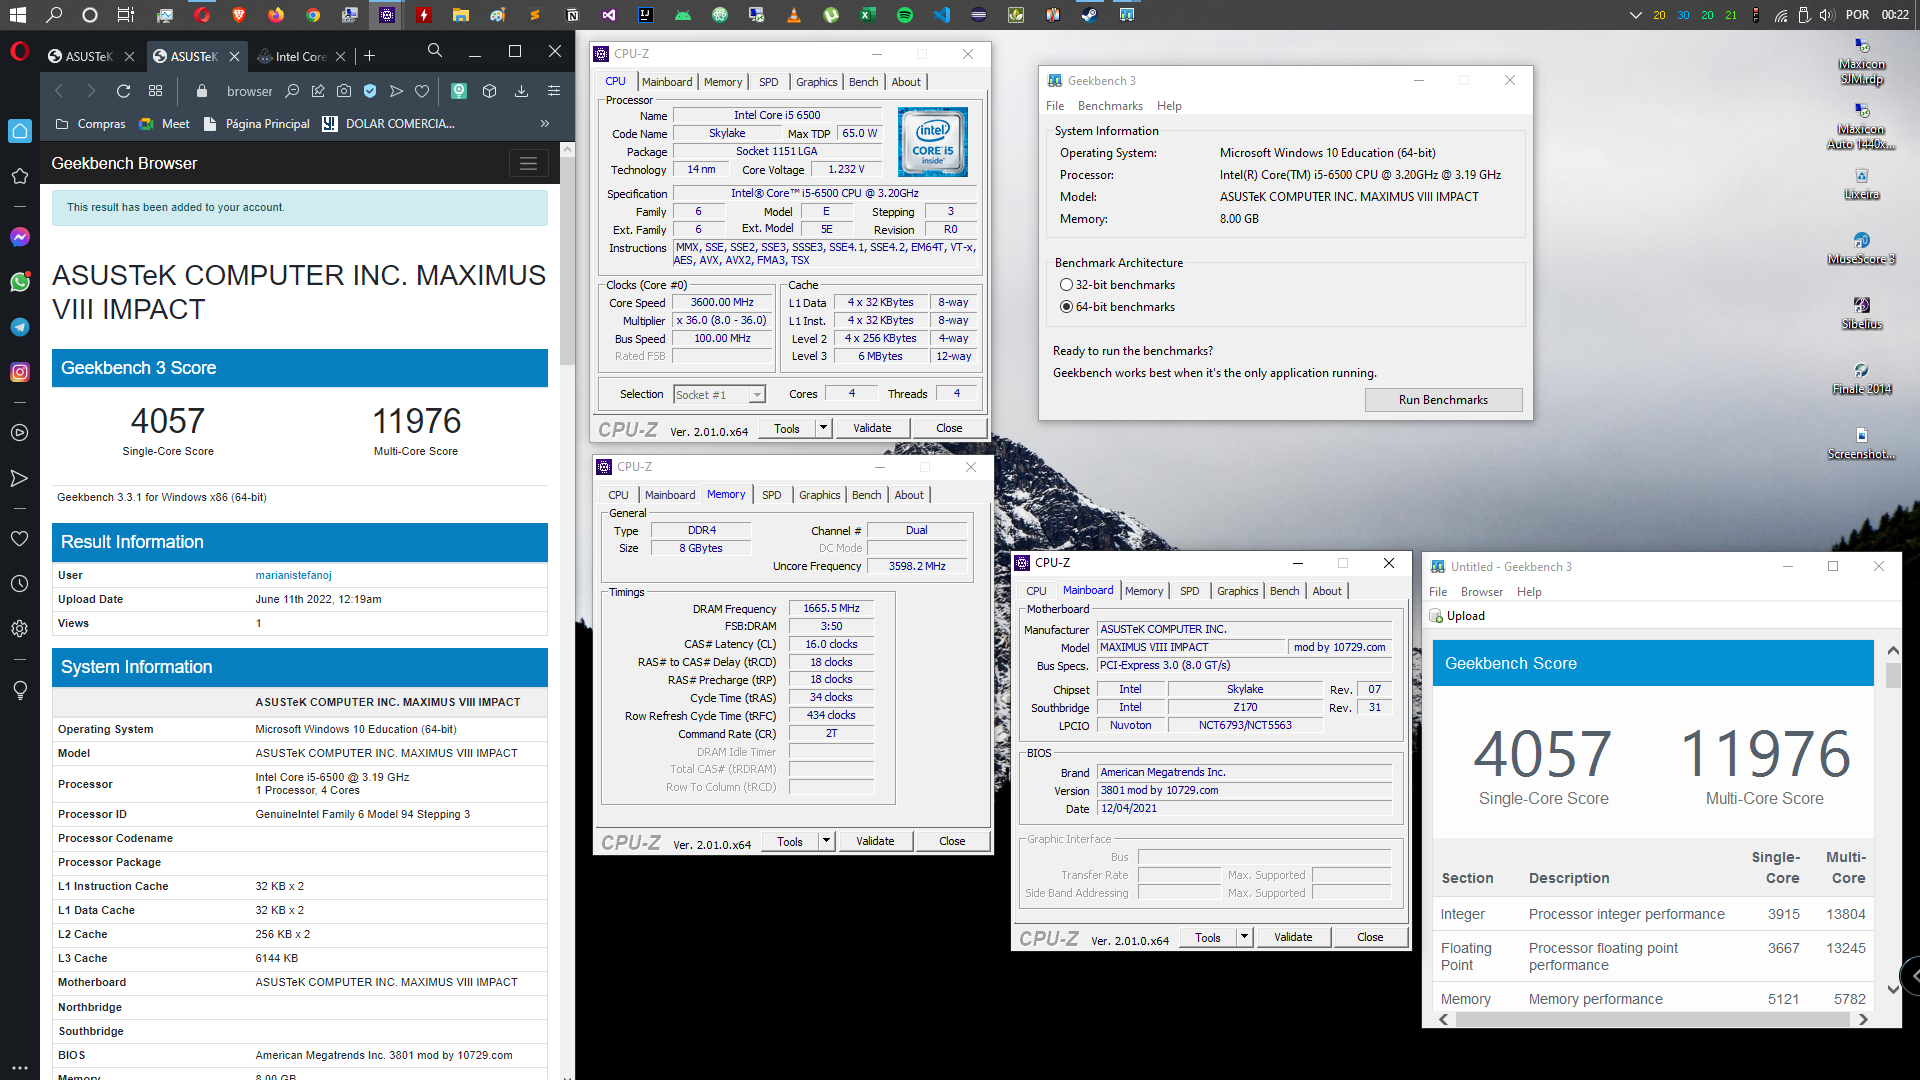Take a snapshot with Opera camera icon
1920x1080 pixels.
(x=344, y=91)
